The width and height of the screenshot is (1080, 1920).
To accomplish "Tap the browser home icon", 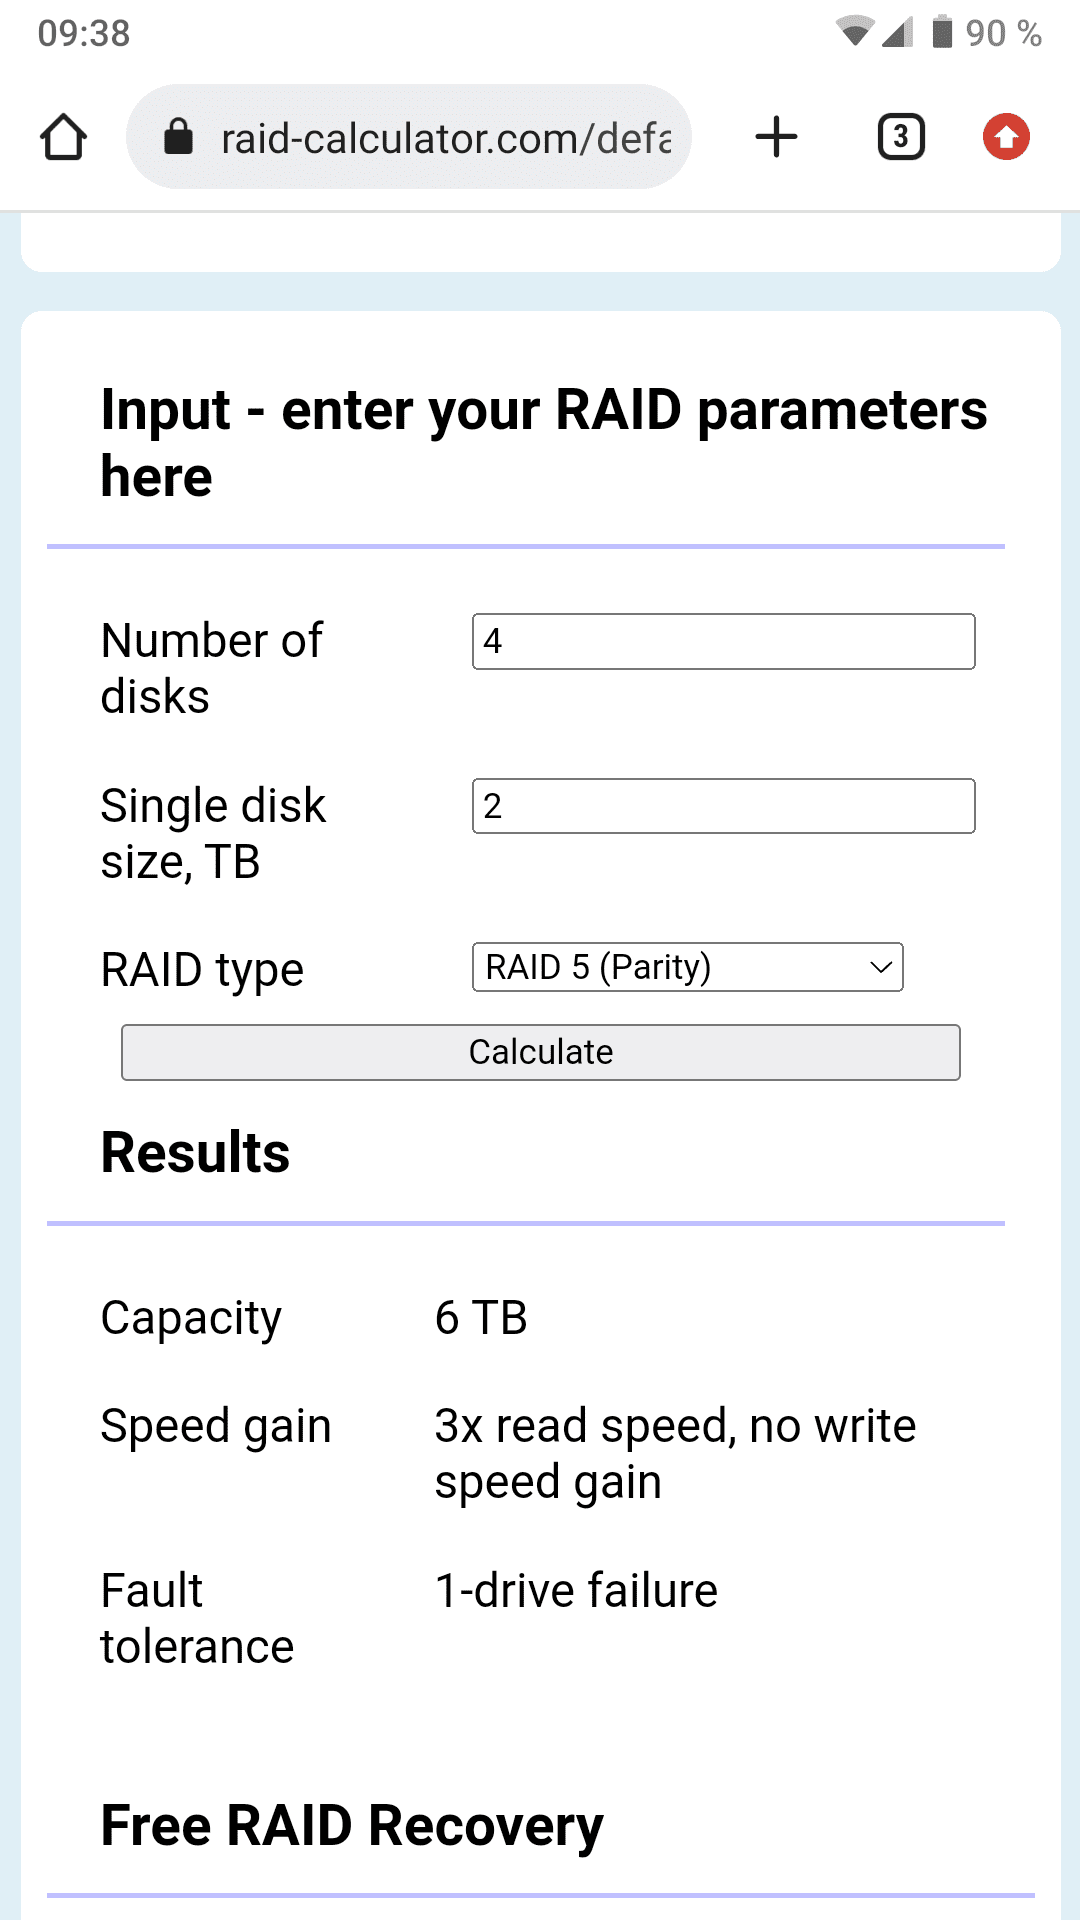I will [63, 137].
